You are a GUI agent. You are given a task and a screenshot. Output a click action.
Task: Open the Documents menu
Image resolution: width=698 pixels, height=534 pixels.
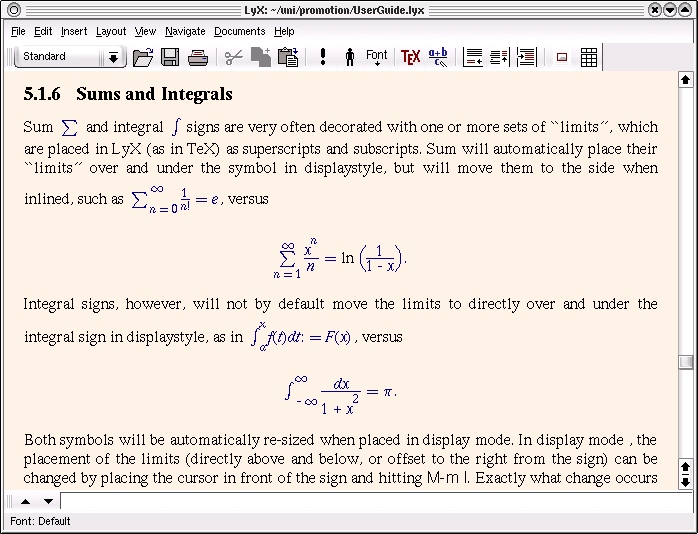click(239, 32)
